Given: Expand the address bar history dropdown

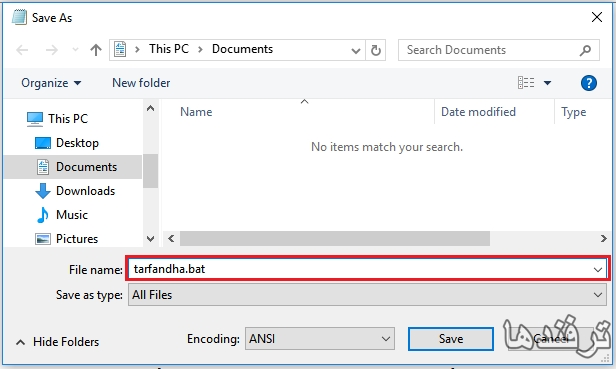Looking at the screenshot, I should click(x=356, y=50).
